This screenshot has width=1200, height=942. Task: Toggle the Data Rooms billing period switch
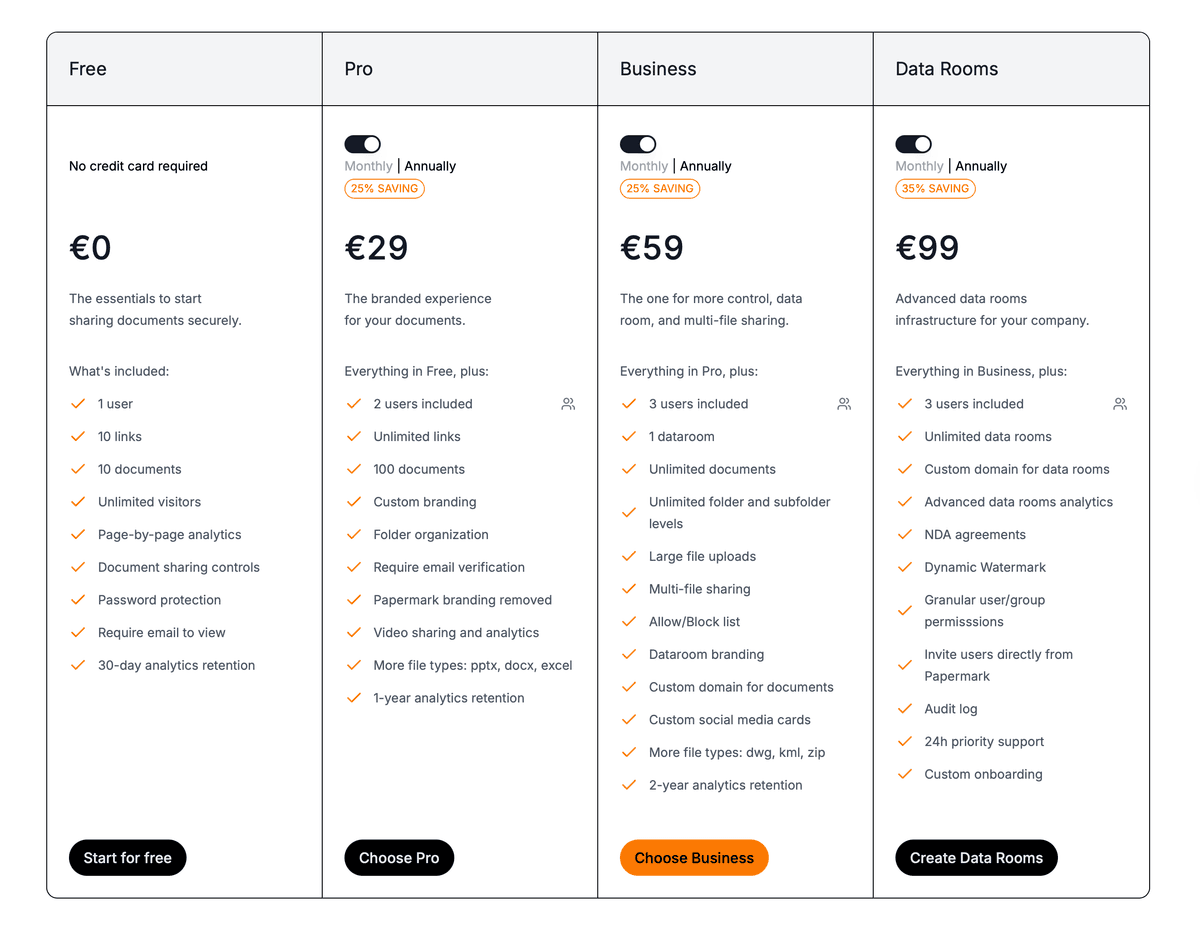[x=913, y=143]
